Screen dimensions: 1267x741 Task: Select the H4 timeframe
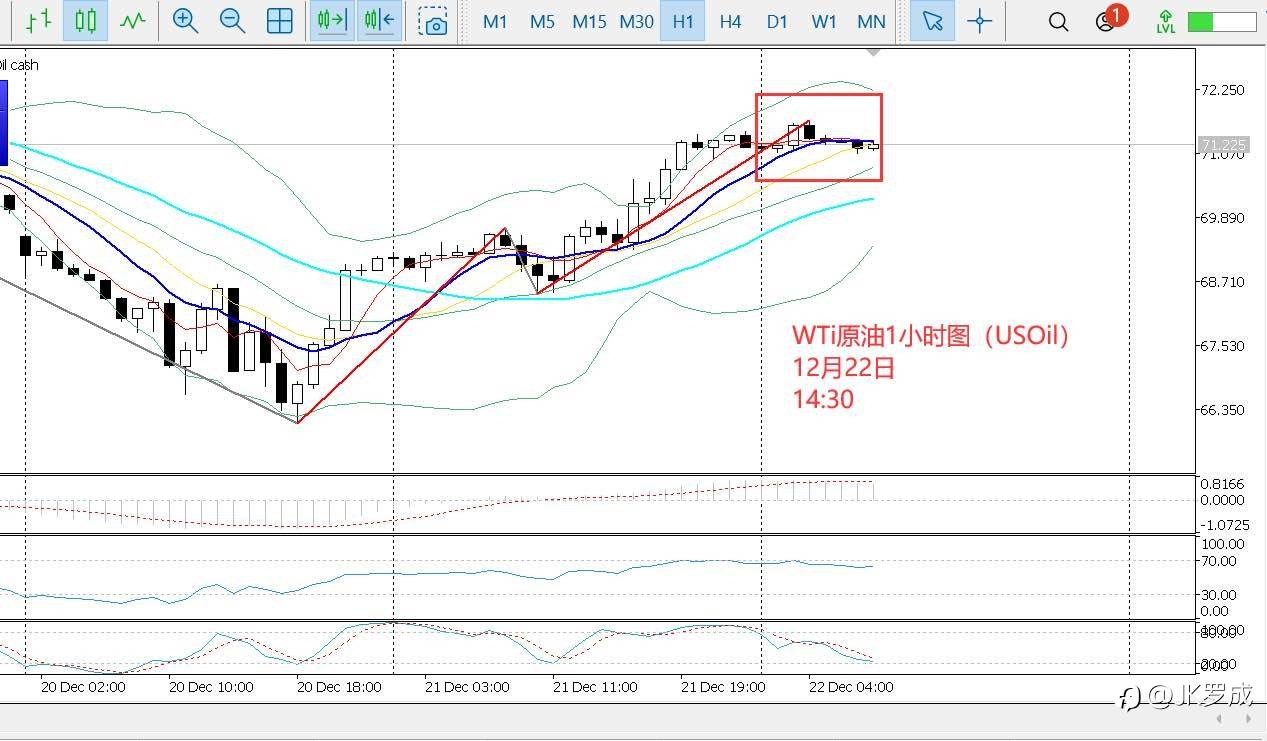(x=730, y=21)
